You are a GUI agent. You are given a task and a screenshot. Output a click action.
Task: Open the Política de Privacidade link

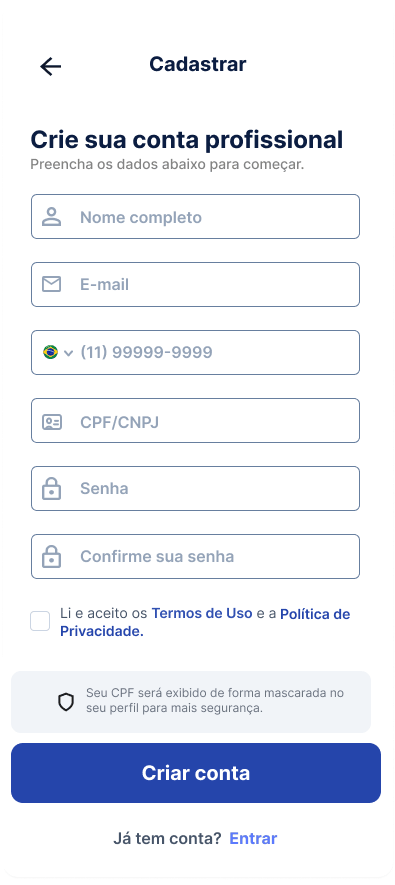pos(205,623)
